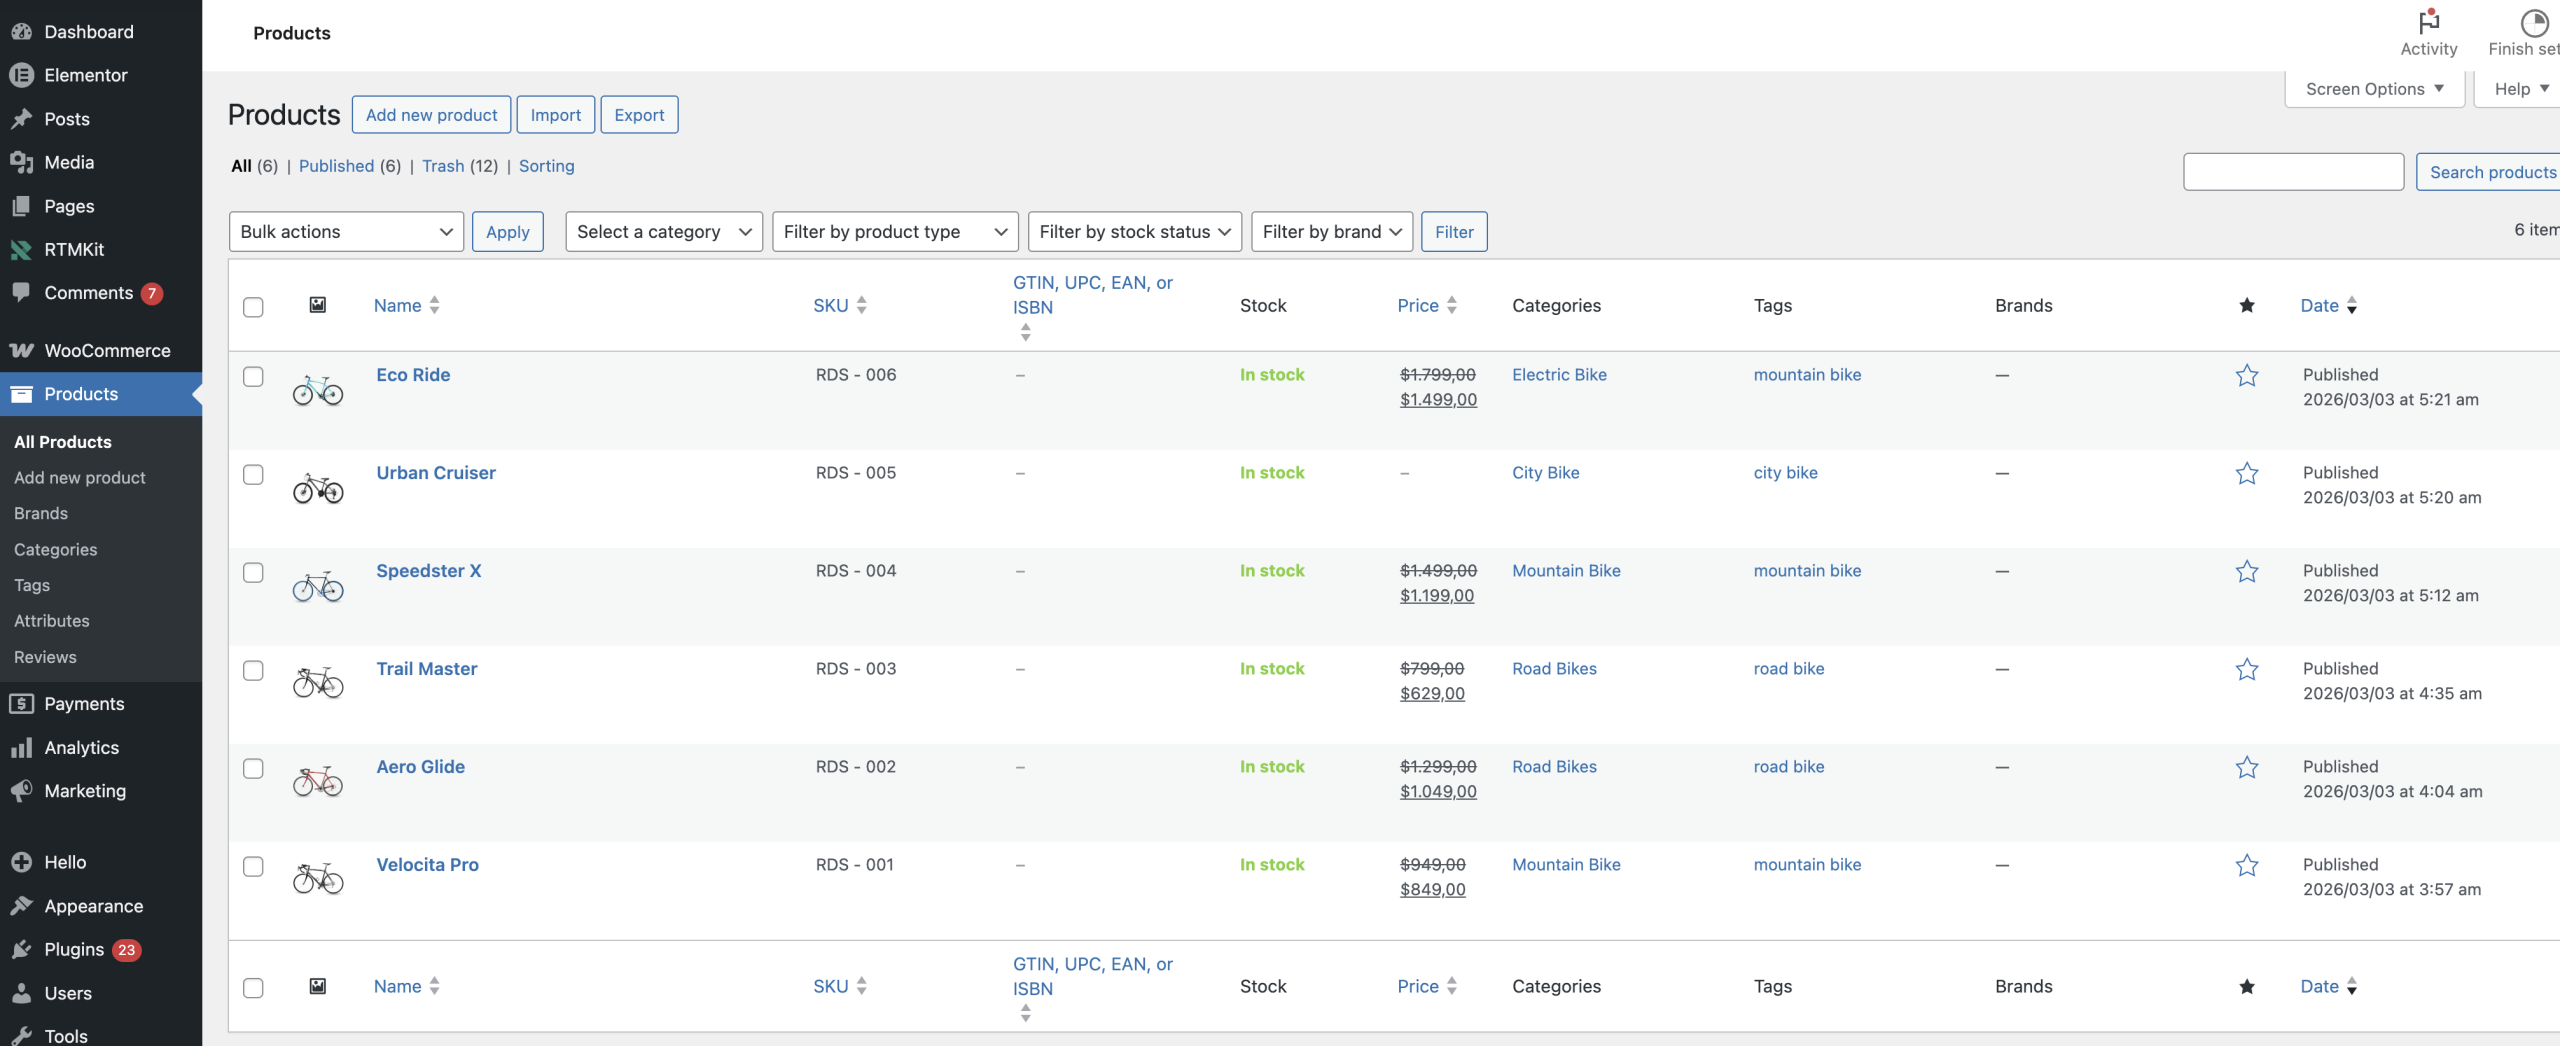The width and height of the screenshot is (2560, 1046).
Task: Open the Bulk actions dropdown
Action: click(x=346, y=232)
